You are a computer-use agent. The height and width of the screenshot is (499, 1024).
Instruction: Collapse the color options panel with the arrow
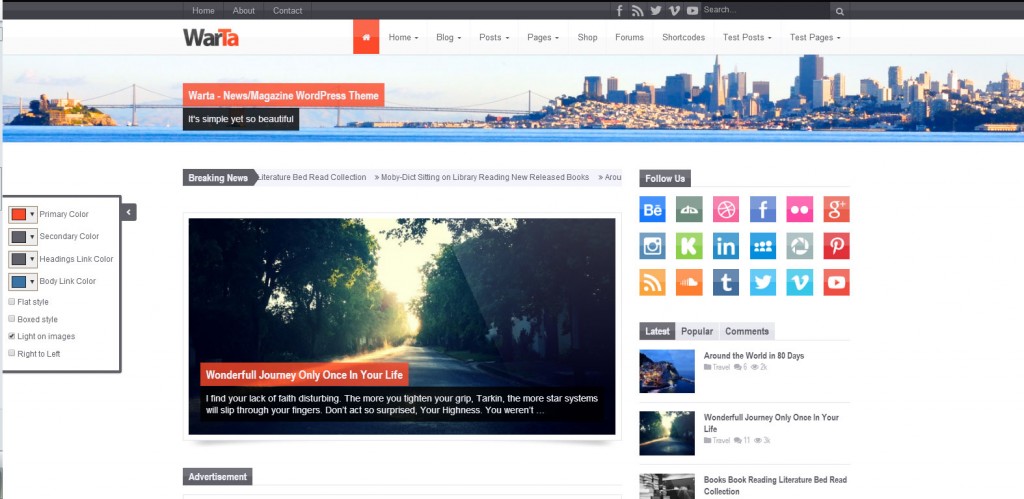(129, 212)
